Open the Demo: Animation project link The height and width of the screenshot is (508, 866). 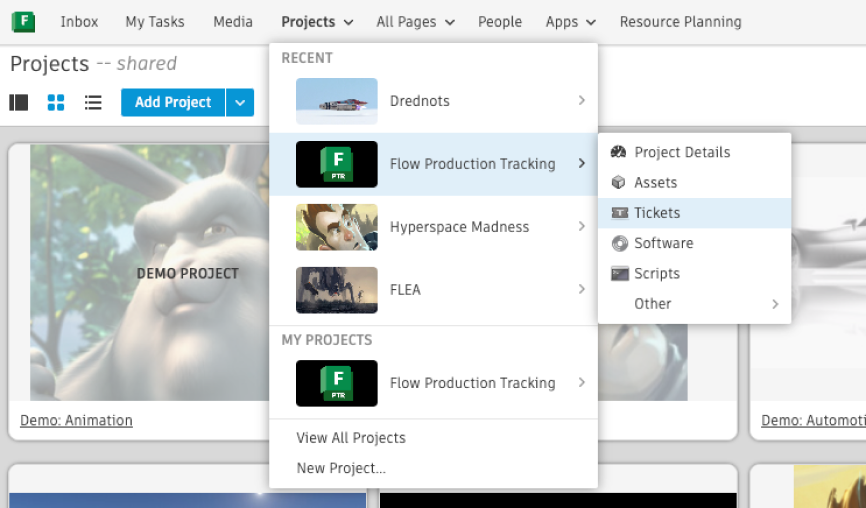coord(76,421)
